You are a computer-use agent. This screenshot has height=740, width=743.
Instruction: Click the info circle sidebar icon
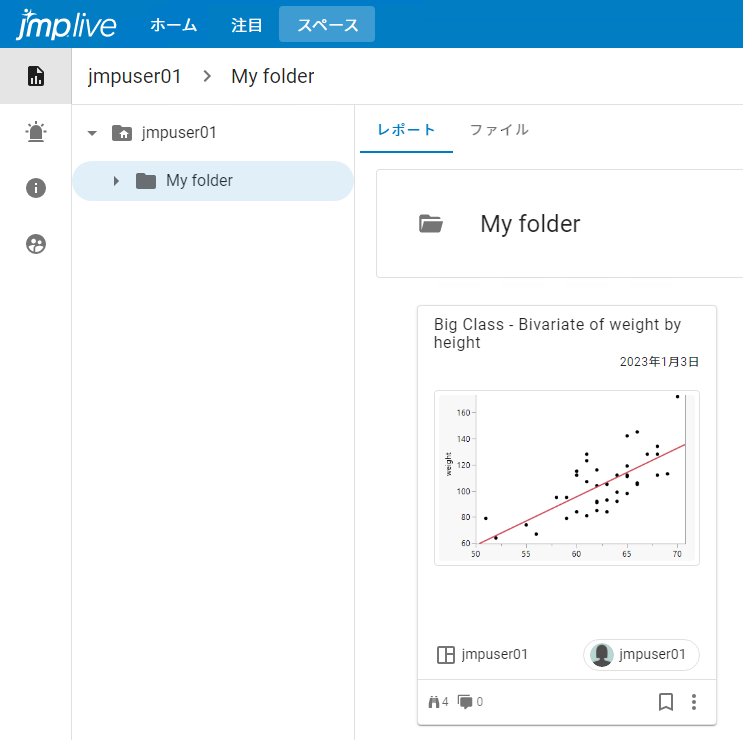tap(36, 188)
